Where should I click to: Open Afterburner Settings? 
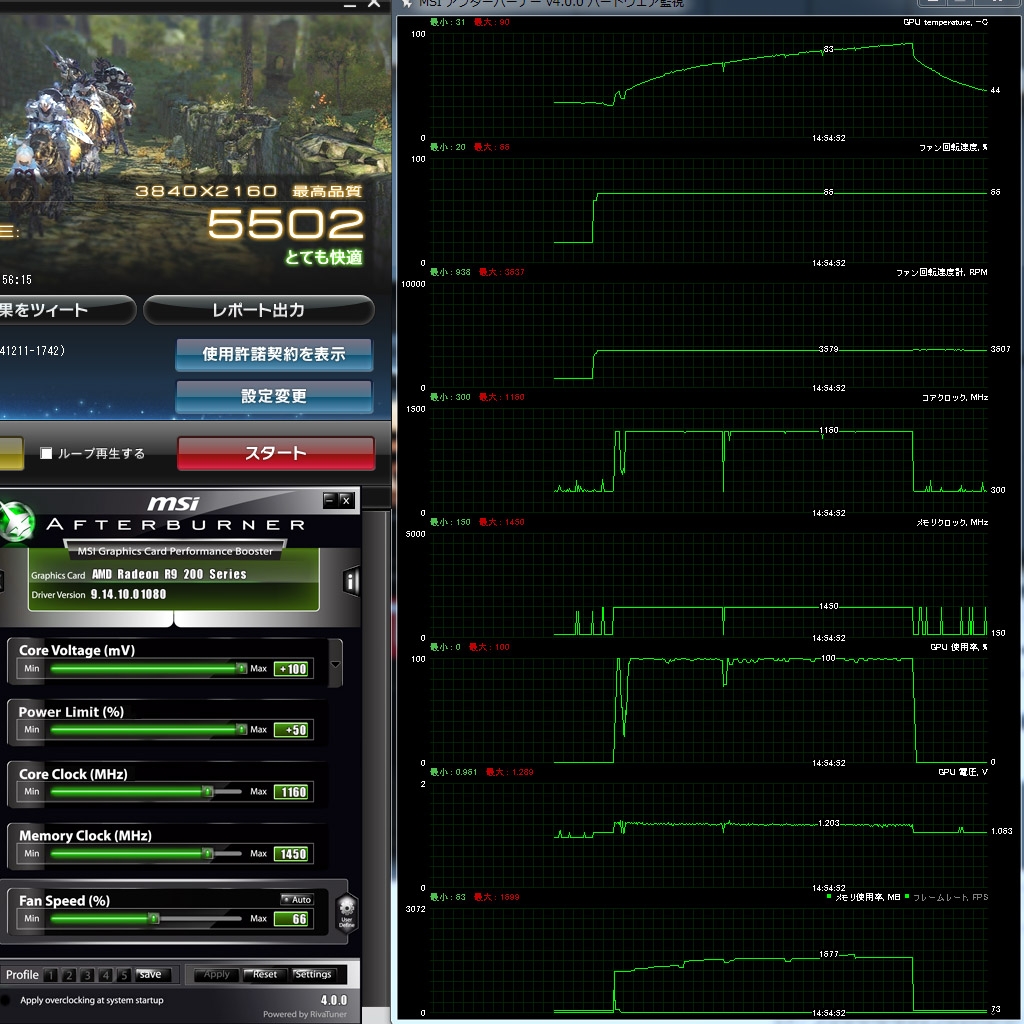tap(313, 974)
